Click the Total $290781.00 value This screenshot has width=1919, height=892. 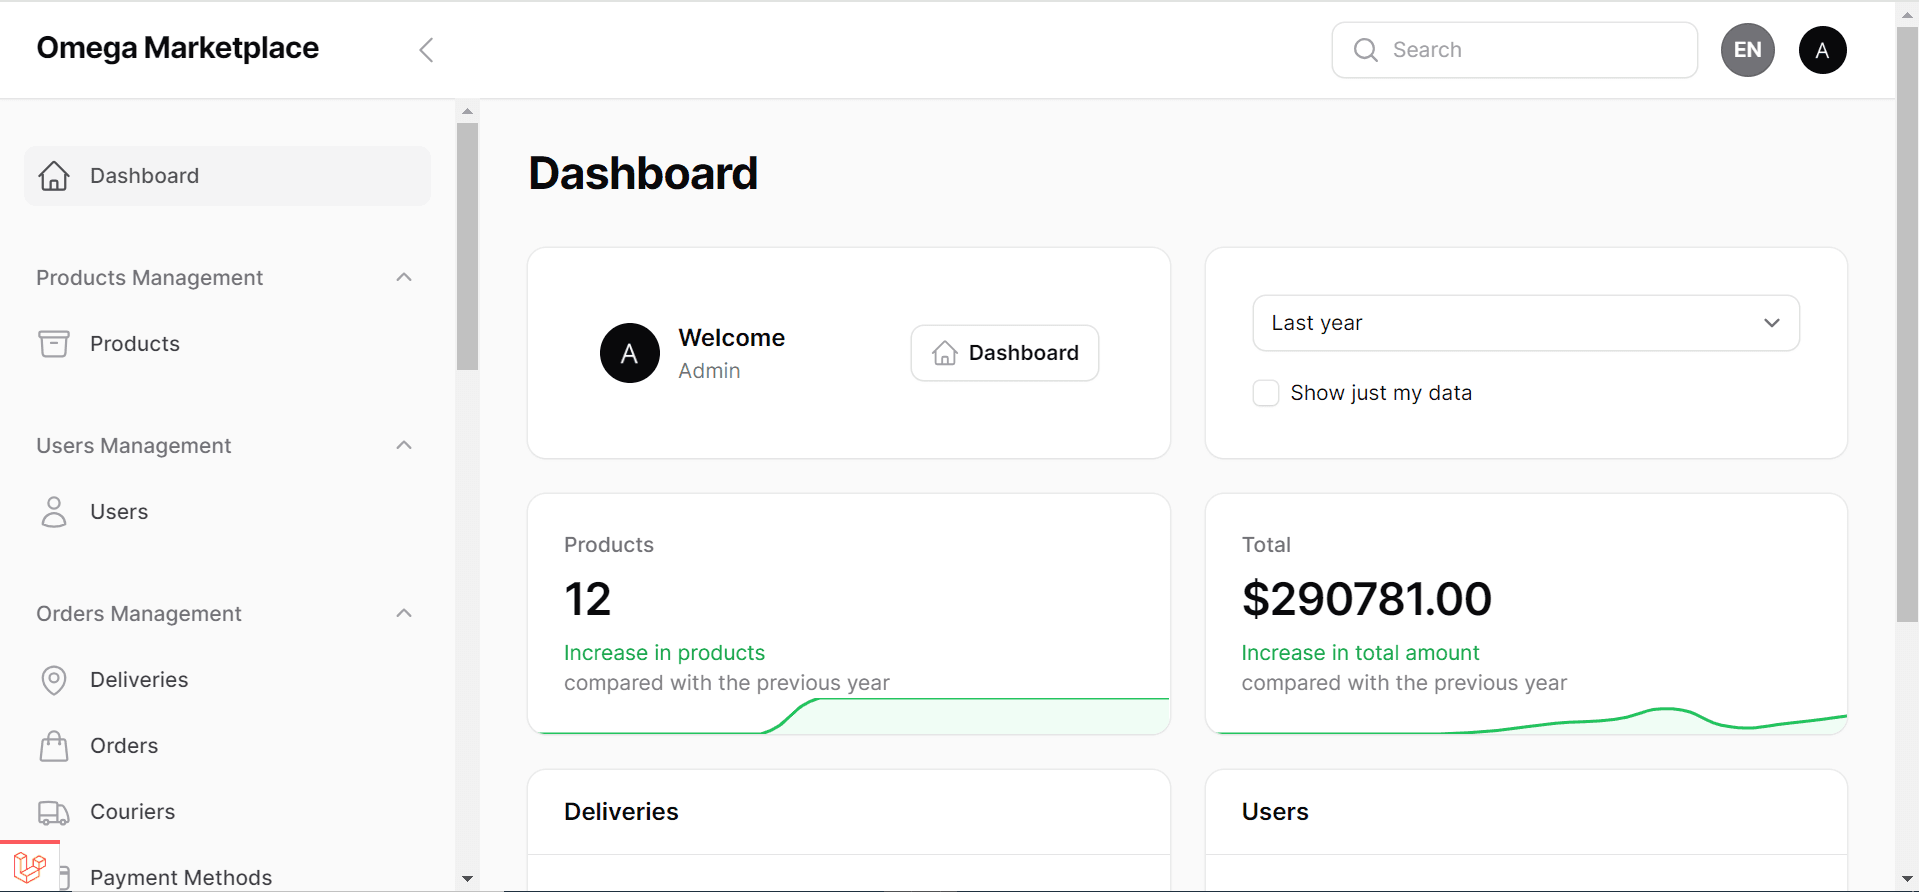[1366, 599]
